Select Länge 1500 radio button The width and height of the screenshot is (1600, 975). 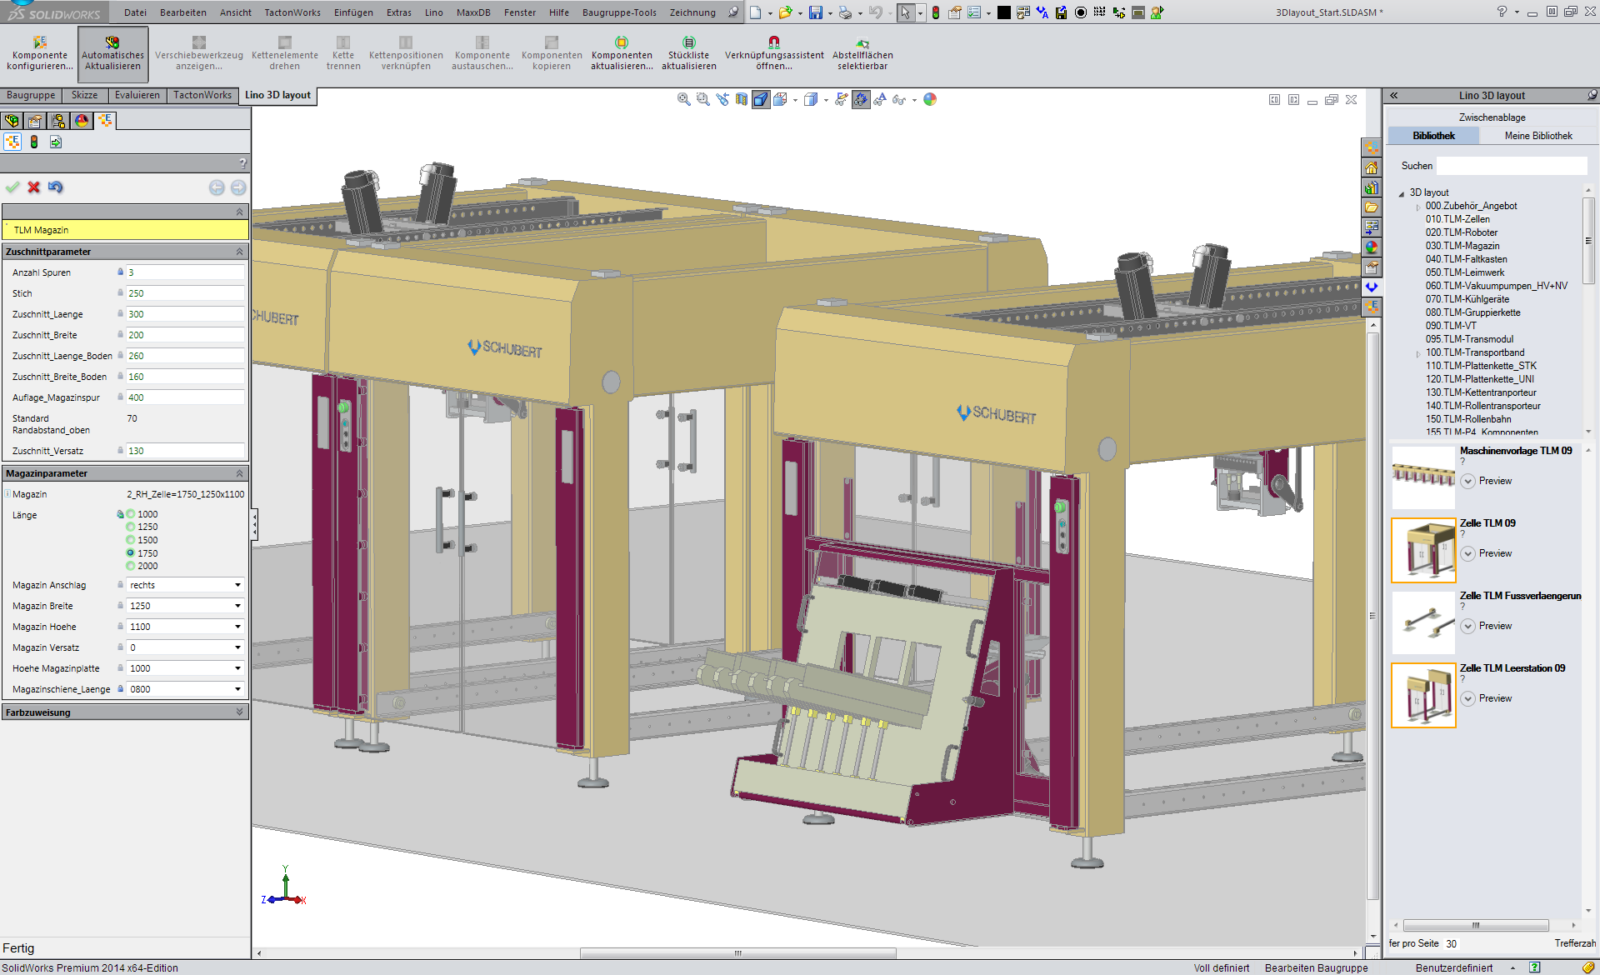click(x=131, y=540)
